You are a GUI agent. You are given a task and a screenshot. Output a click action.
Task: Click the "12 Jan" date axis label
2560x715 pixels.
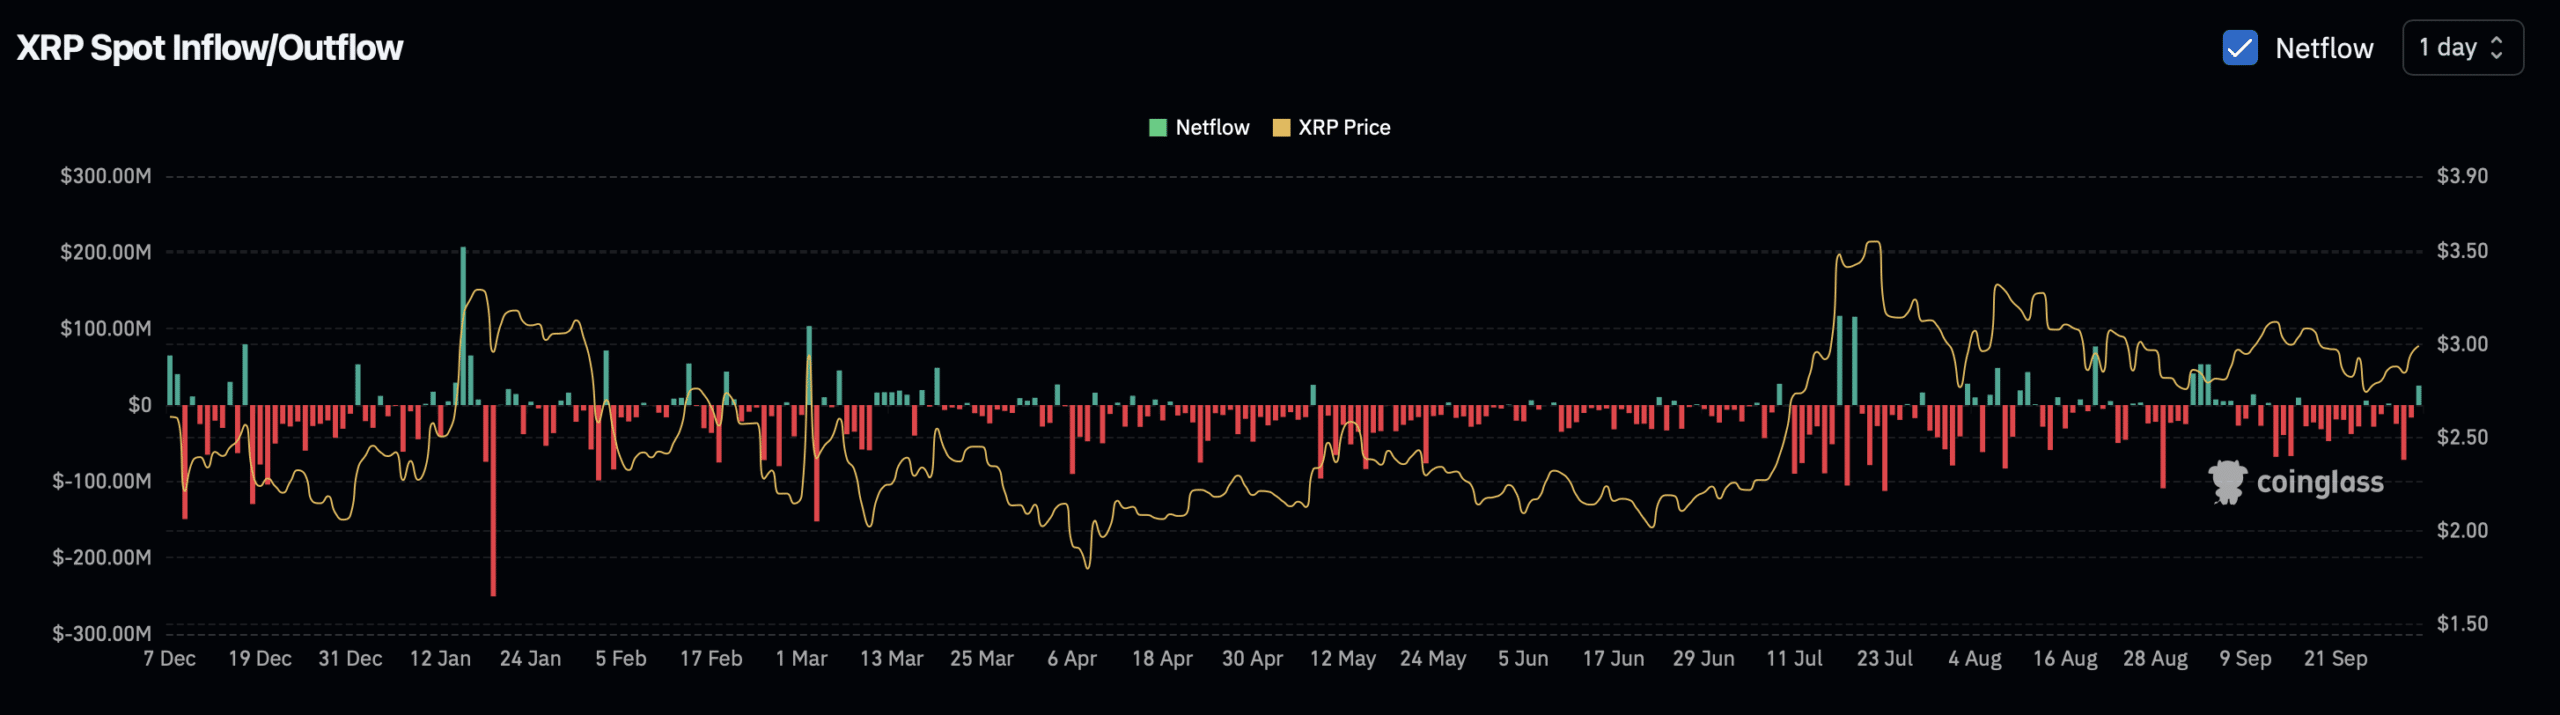coord(440,659)
